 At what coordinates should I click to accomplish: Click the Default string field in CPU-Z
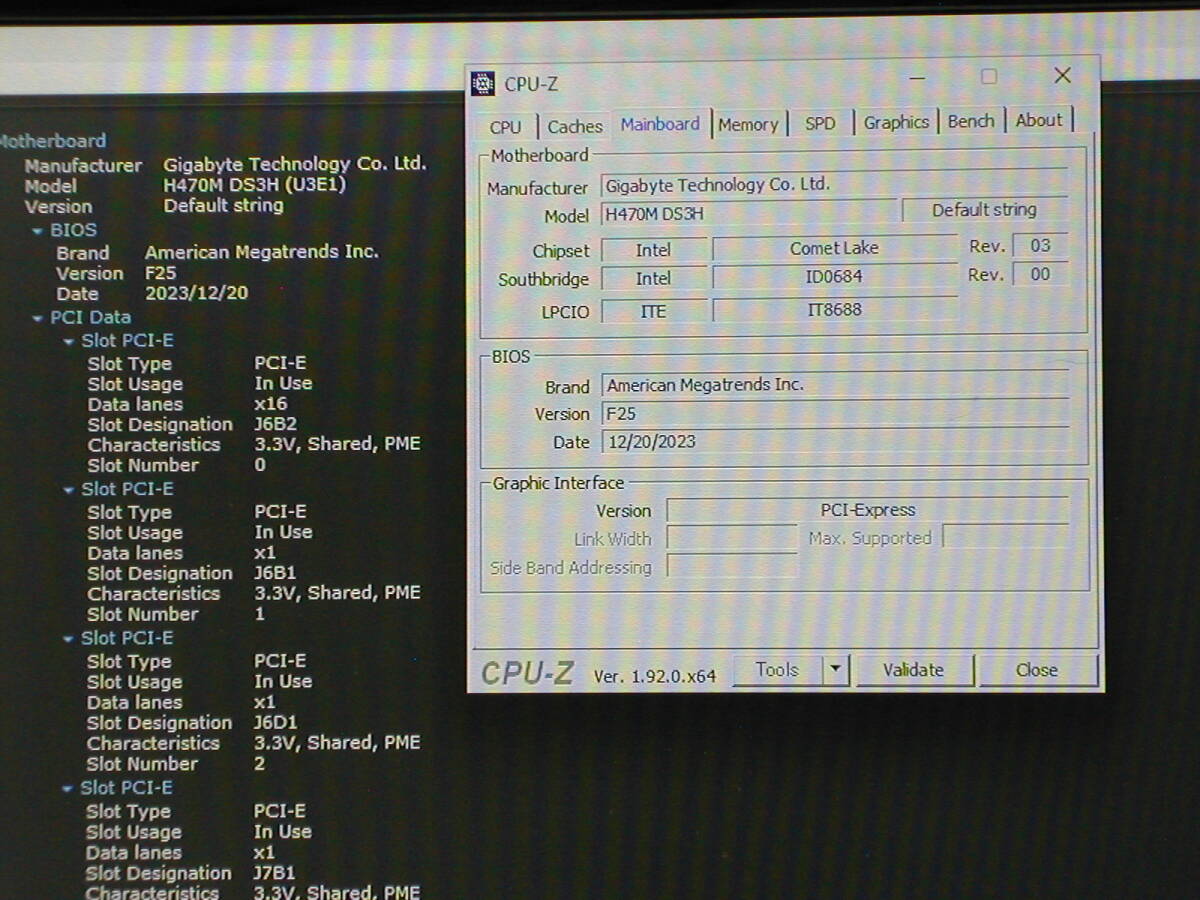tap(984, 210)
